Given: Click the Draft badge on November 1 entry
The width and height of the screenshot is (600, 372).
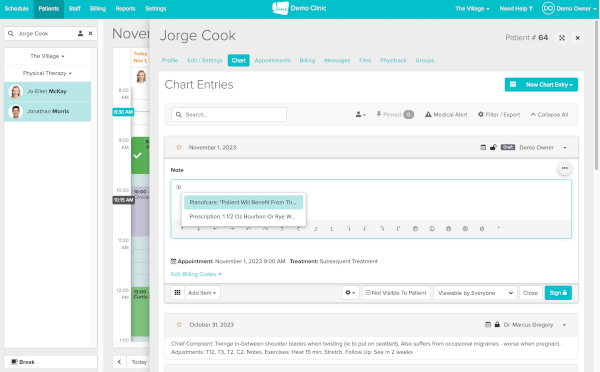Looking at the screenshot, I should [x=508, y=147].
